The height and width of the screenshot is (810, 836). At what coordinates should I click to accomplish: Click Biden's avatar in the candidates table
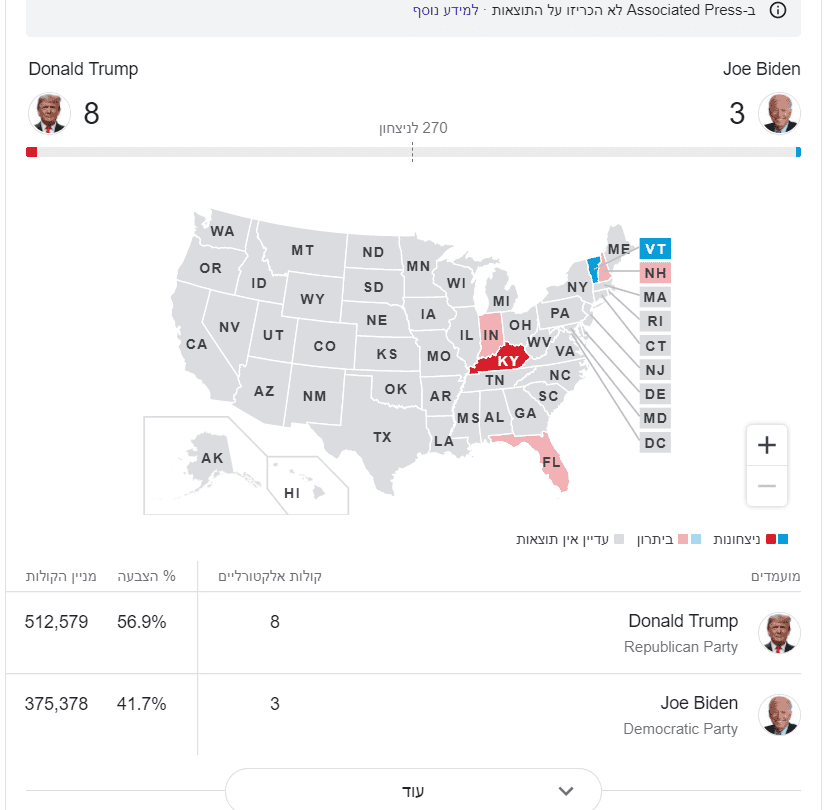[x=779, y=715]
